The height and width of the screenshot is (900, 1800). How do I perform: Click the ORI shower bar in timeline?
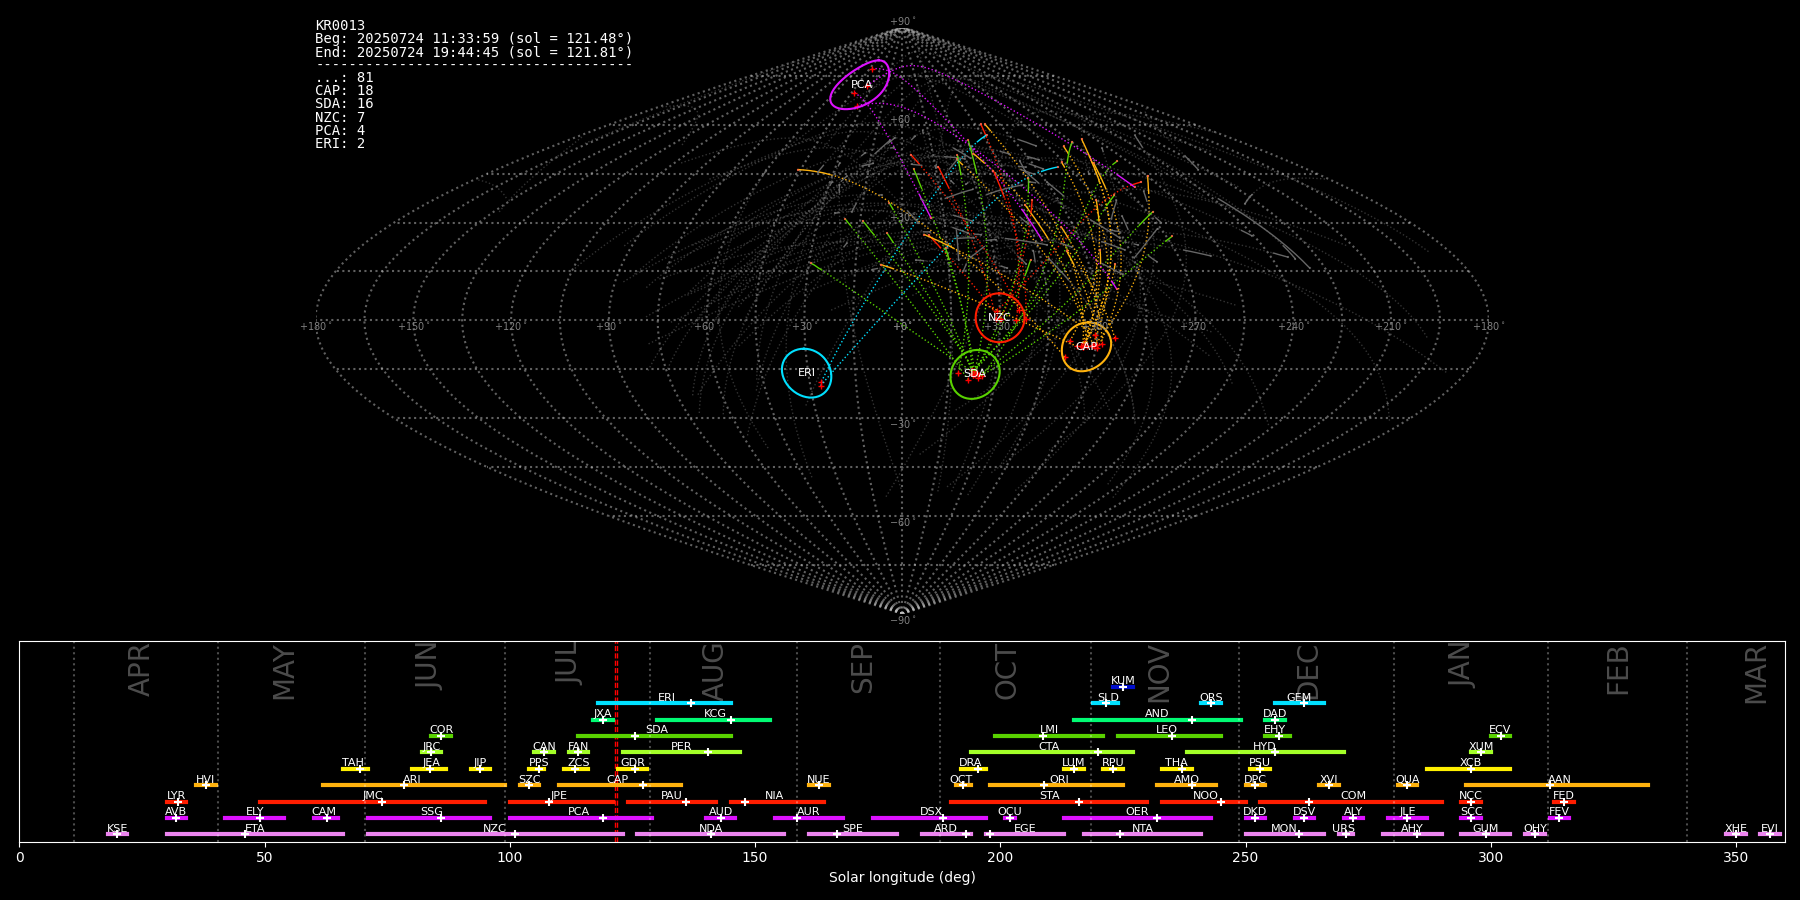[x=1056, y=785]
